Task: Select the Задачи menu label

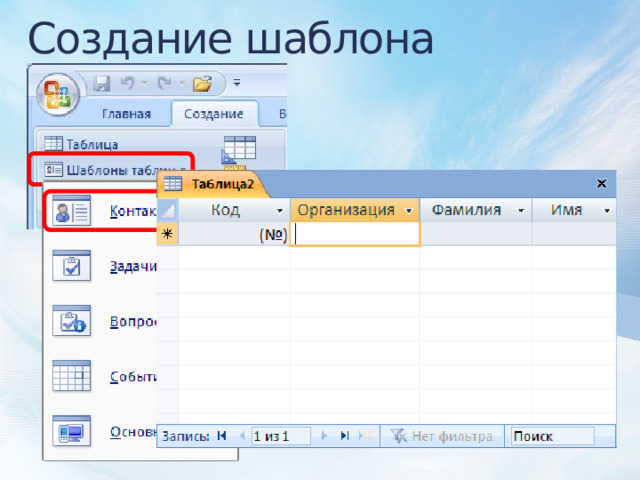Action: tap(133, 266)
